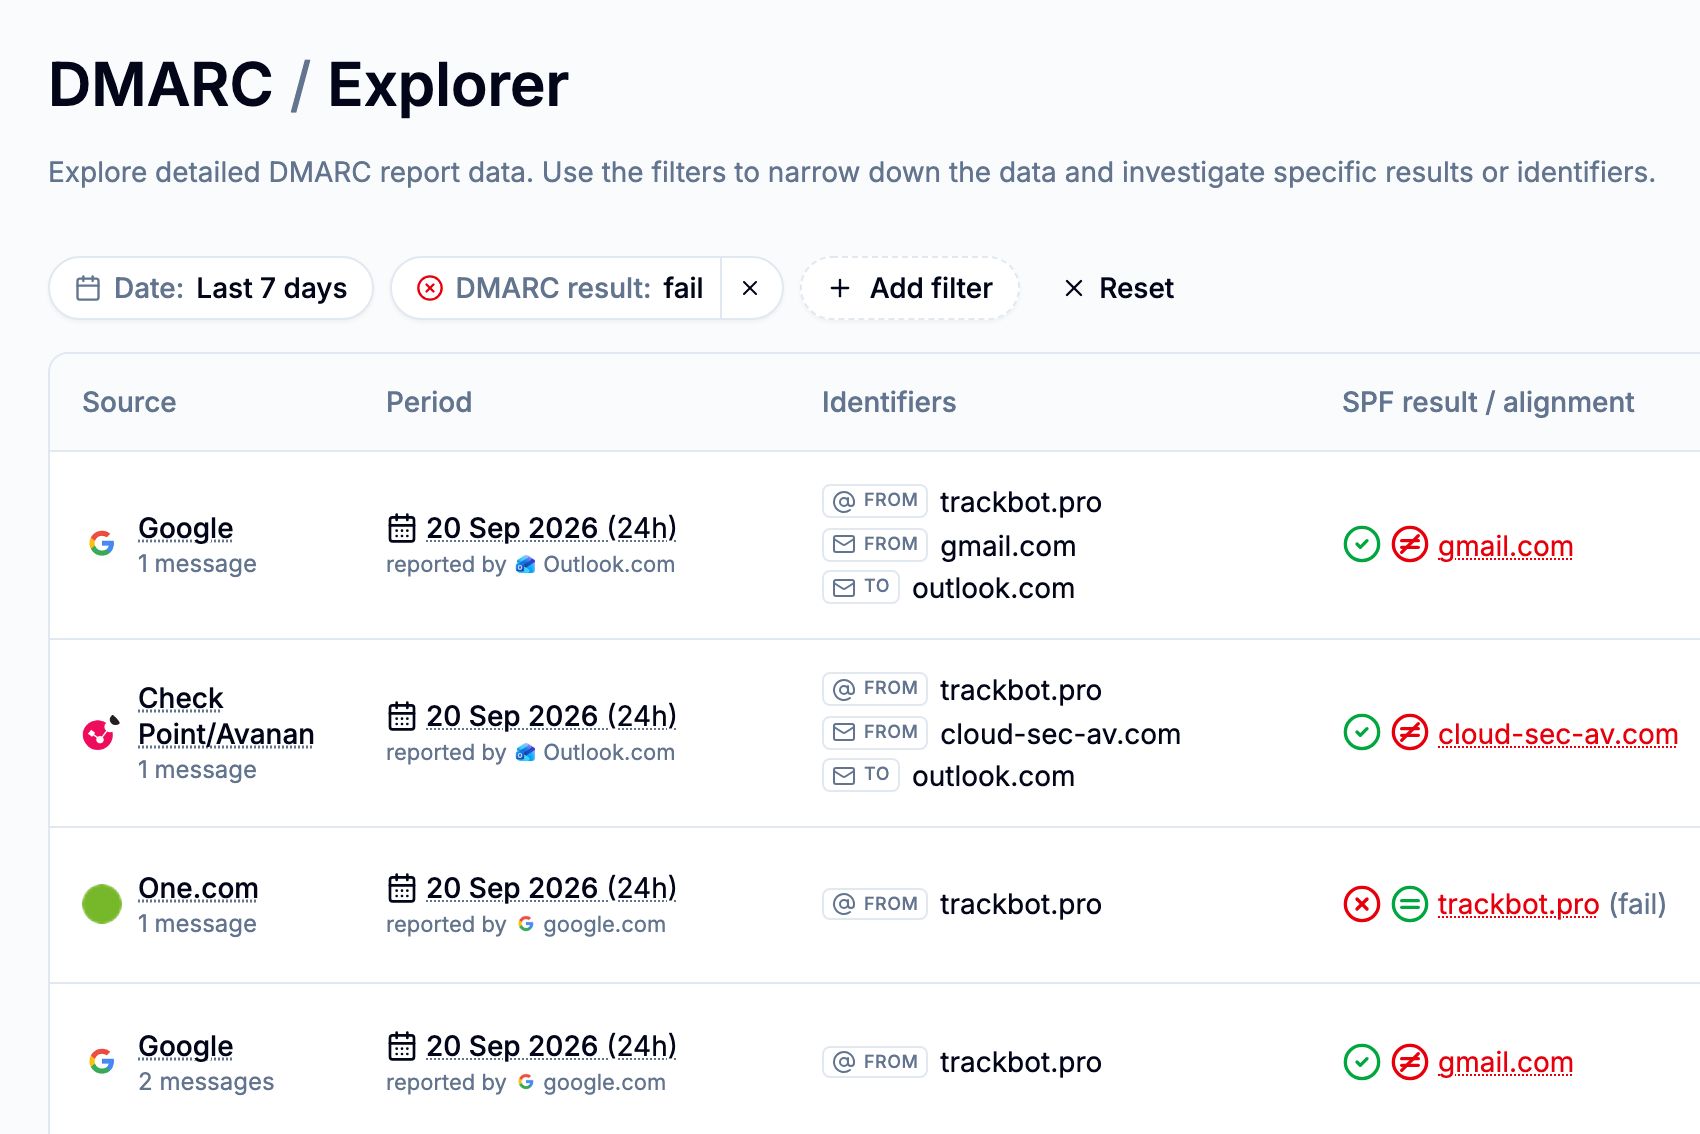Click red SPF fail icon in One.com row

[x=1361, y=904]
